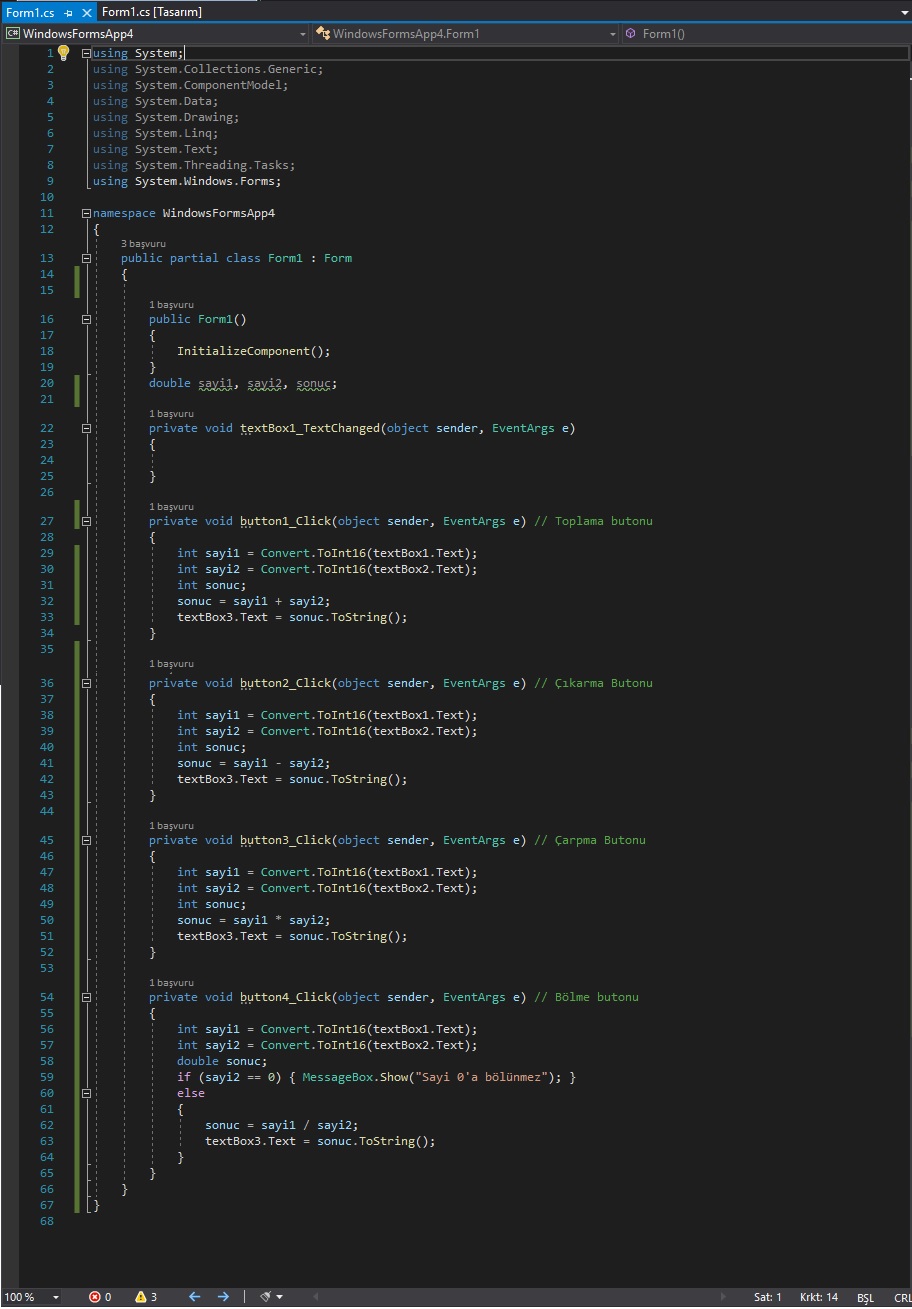Navigate backward with the left arrow
This screenshot has height=1309, width=912.
(x=195, y=1297)
